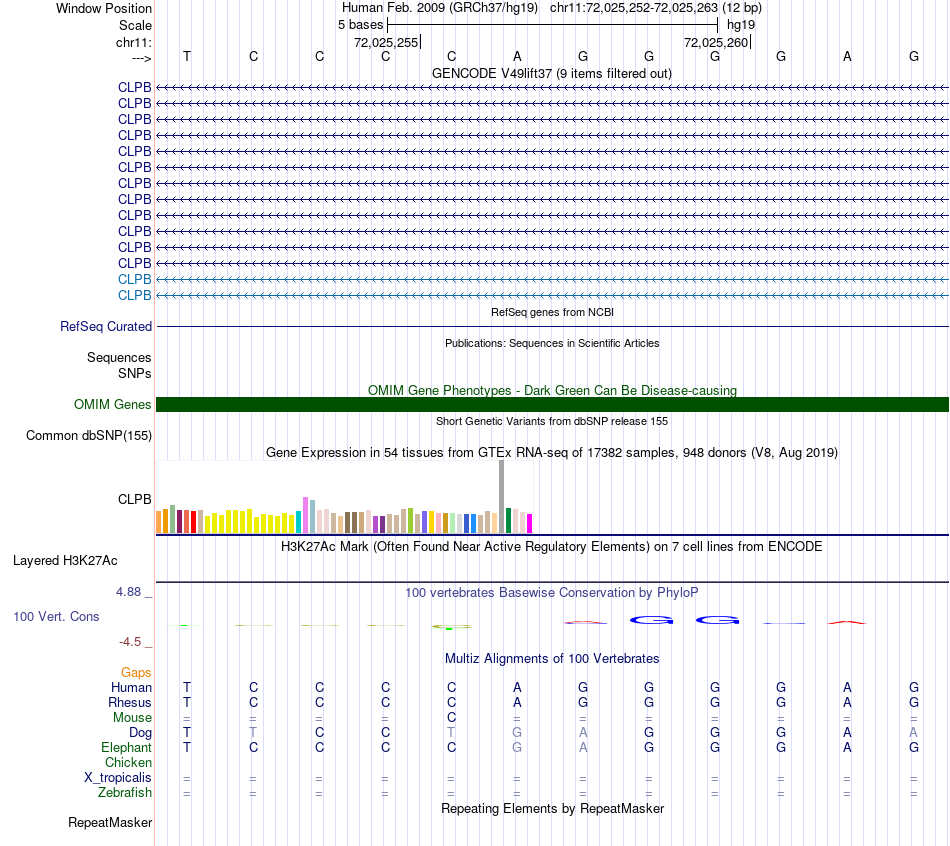Click the Window Position track label
Viewport: 950px width, 846px height.
coord(104,8)
